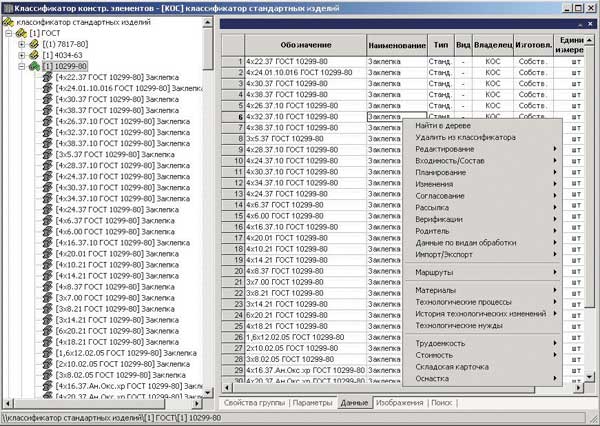Click icon beside 2x10.02.05 tree item
This screenshot has width=600, height=426.
47,364
